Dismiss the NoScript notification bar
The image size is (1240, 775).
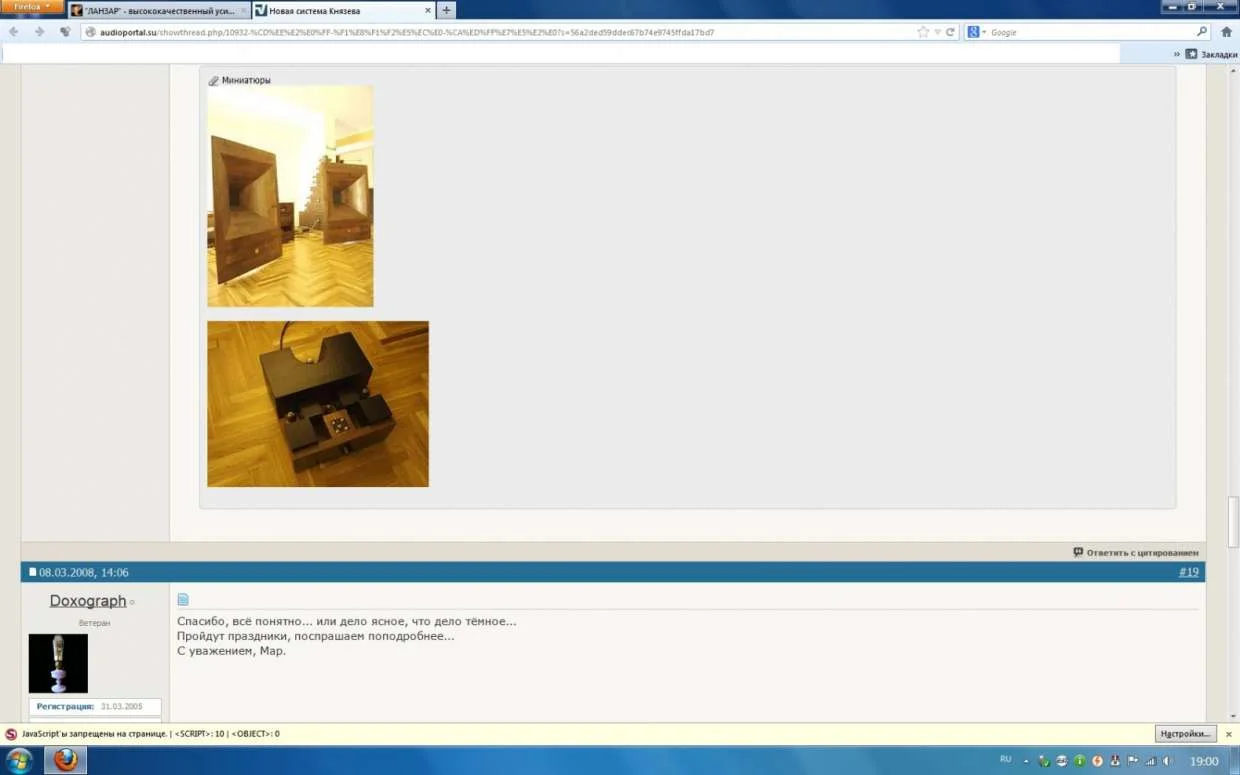[x=1229, y=734]
